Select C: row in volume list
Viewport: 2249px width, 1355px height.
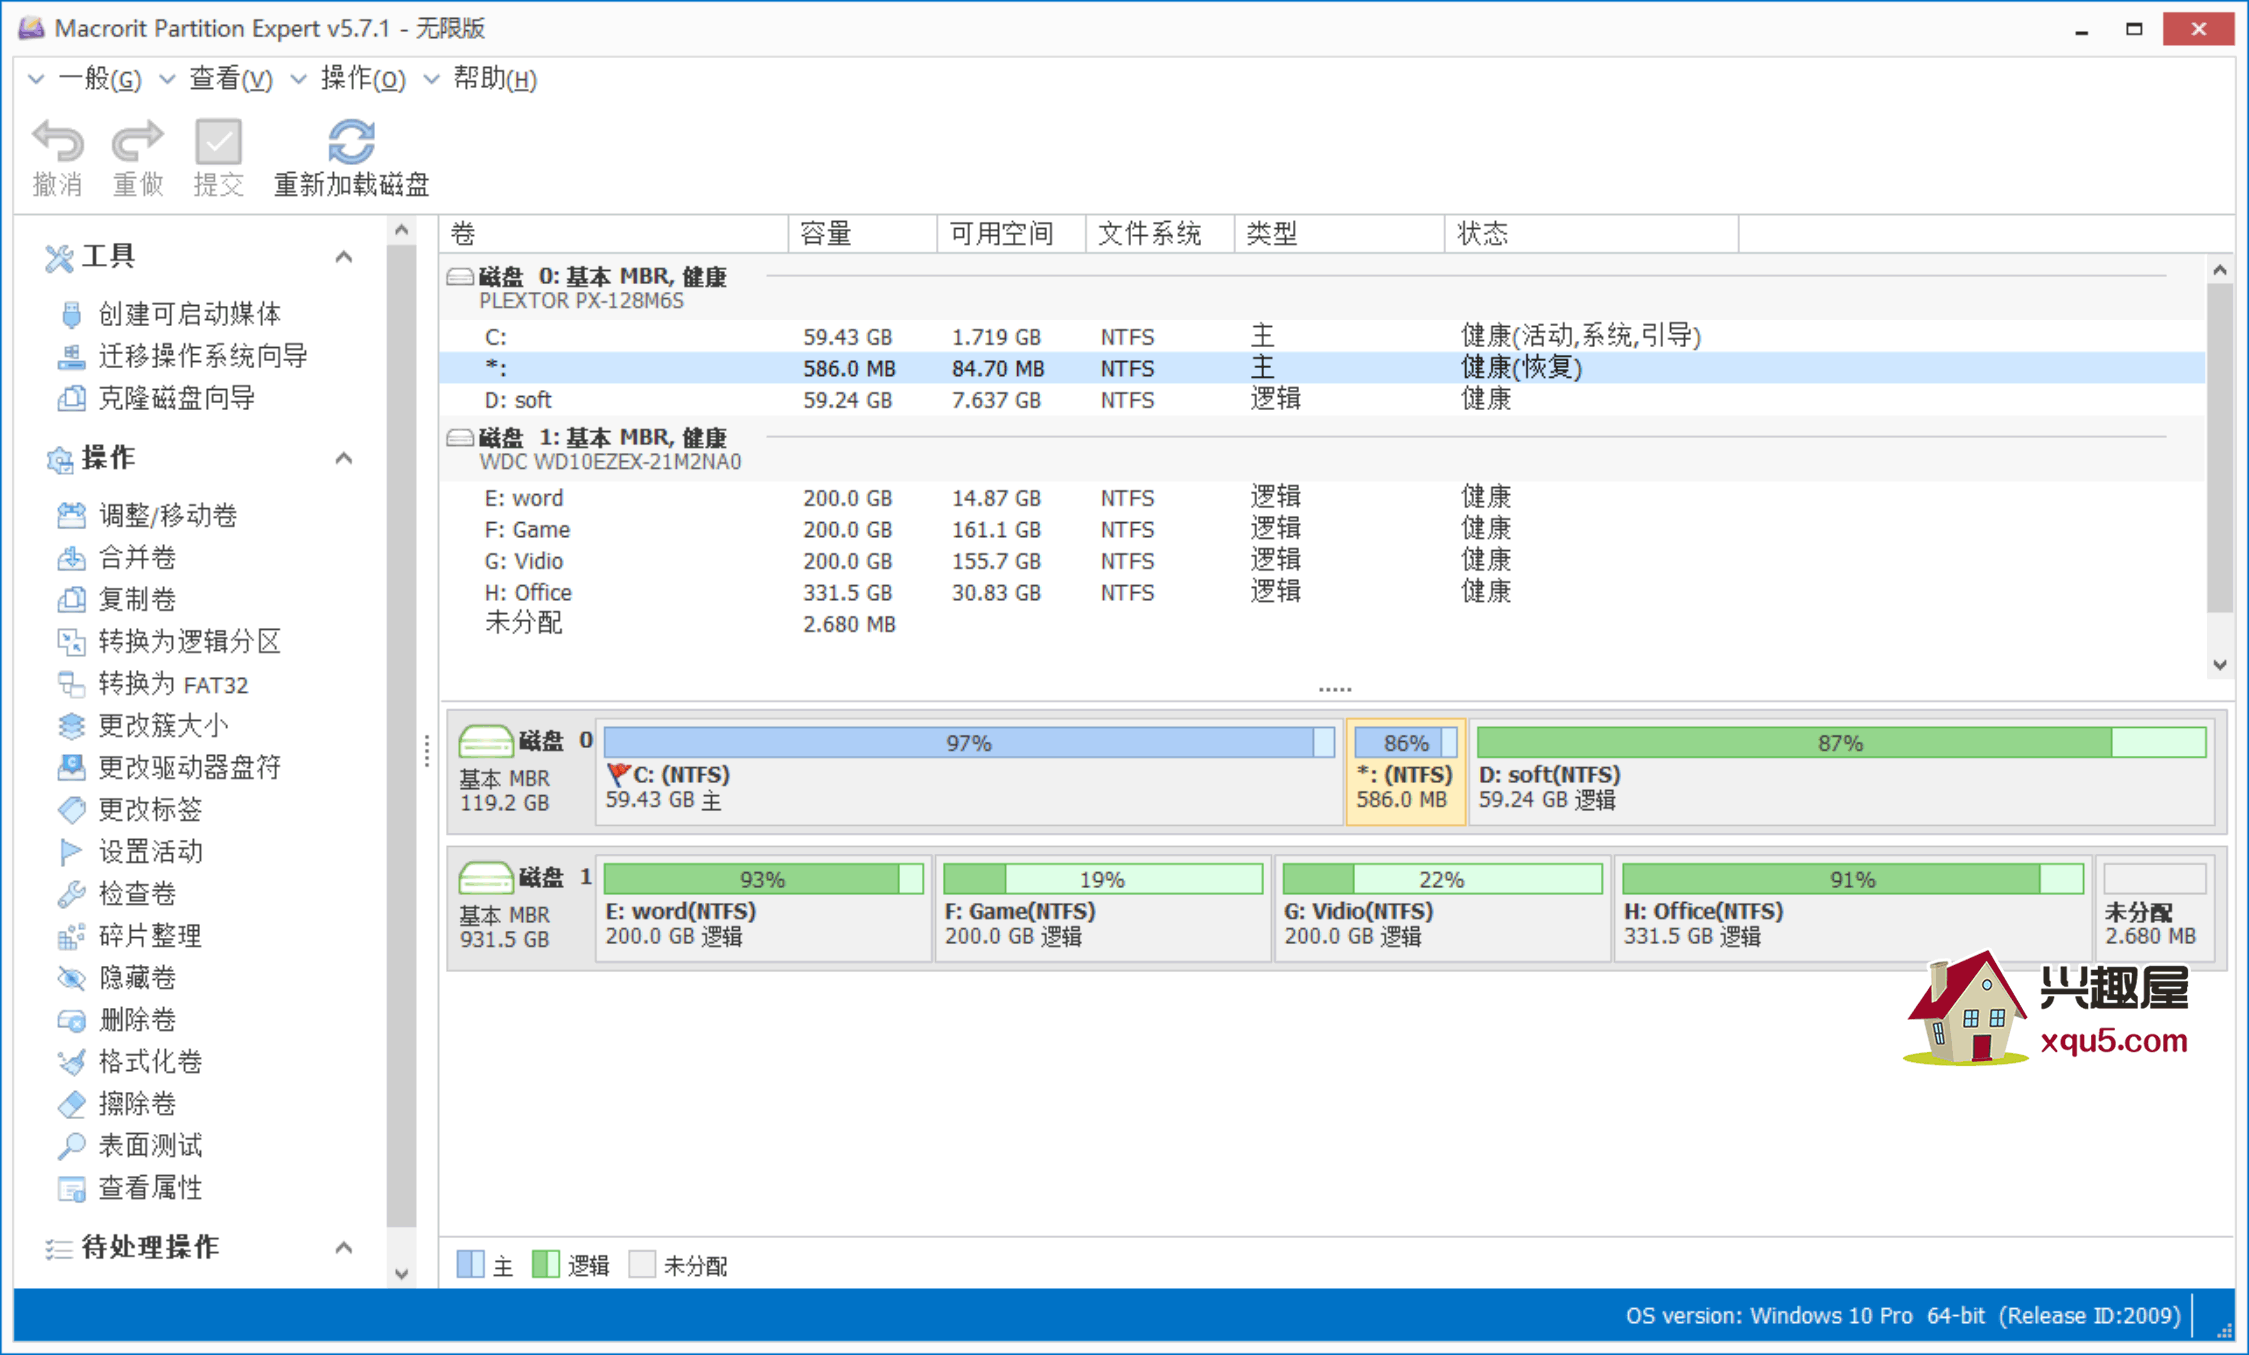(1321, 337)
